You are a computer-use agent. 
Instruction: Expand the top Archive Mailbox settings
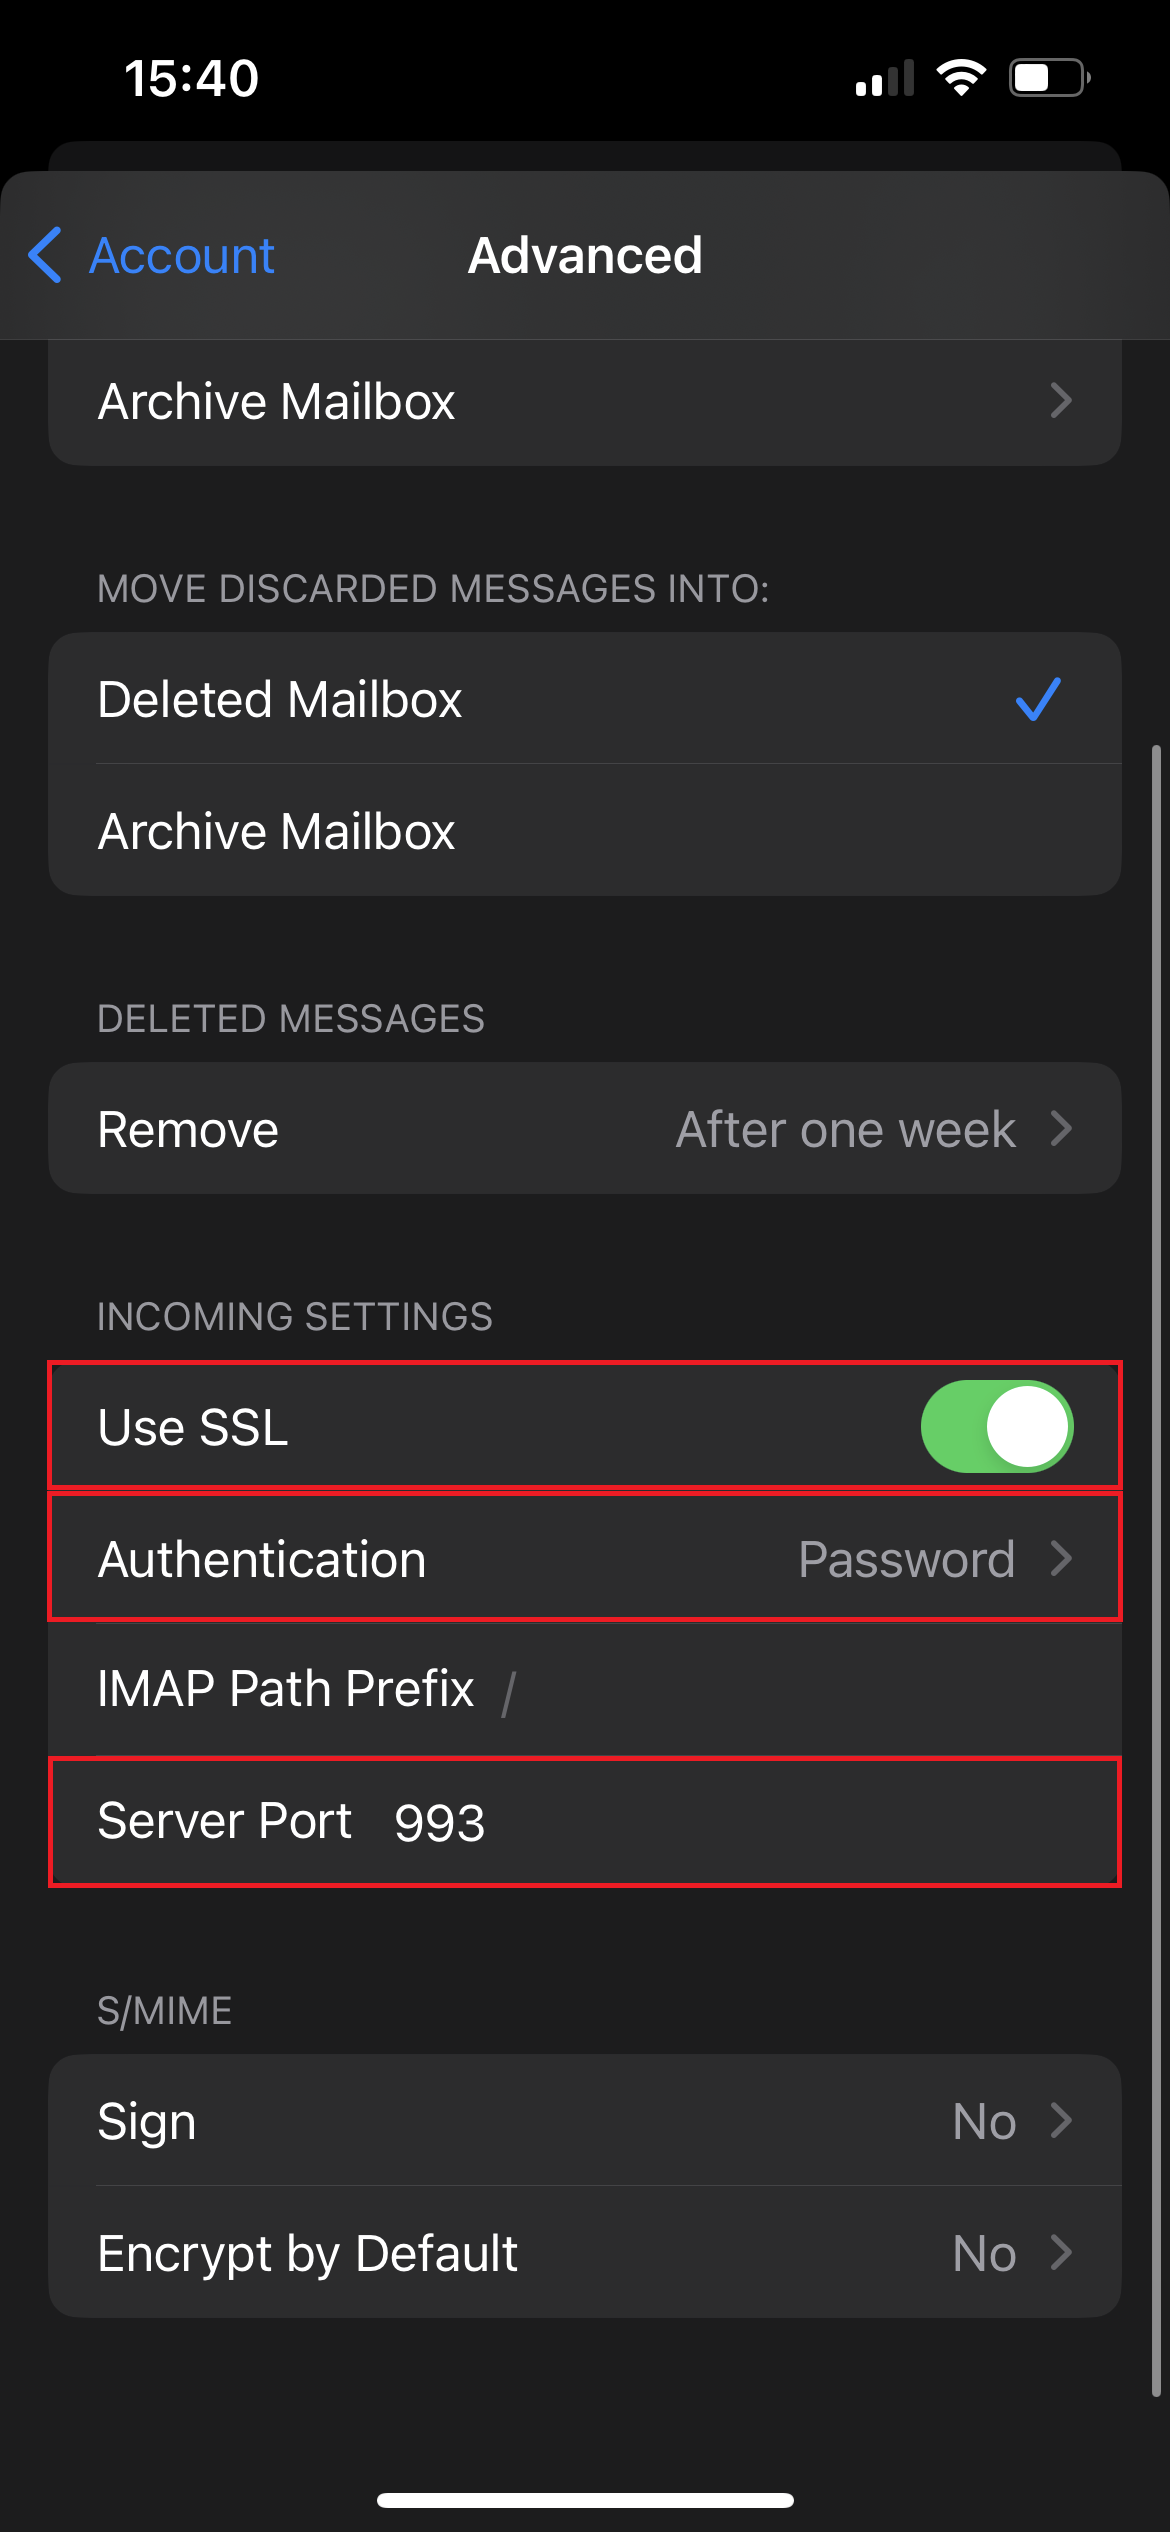[x=585, y=401]
